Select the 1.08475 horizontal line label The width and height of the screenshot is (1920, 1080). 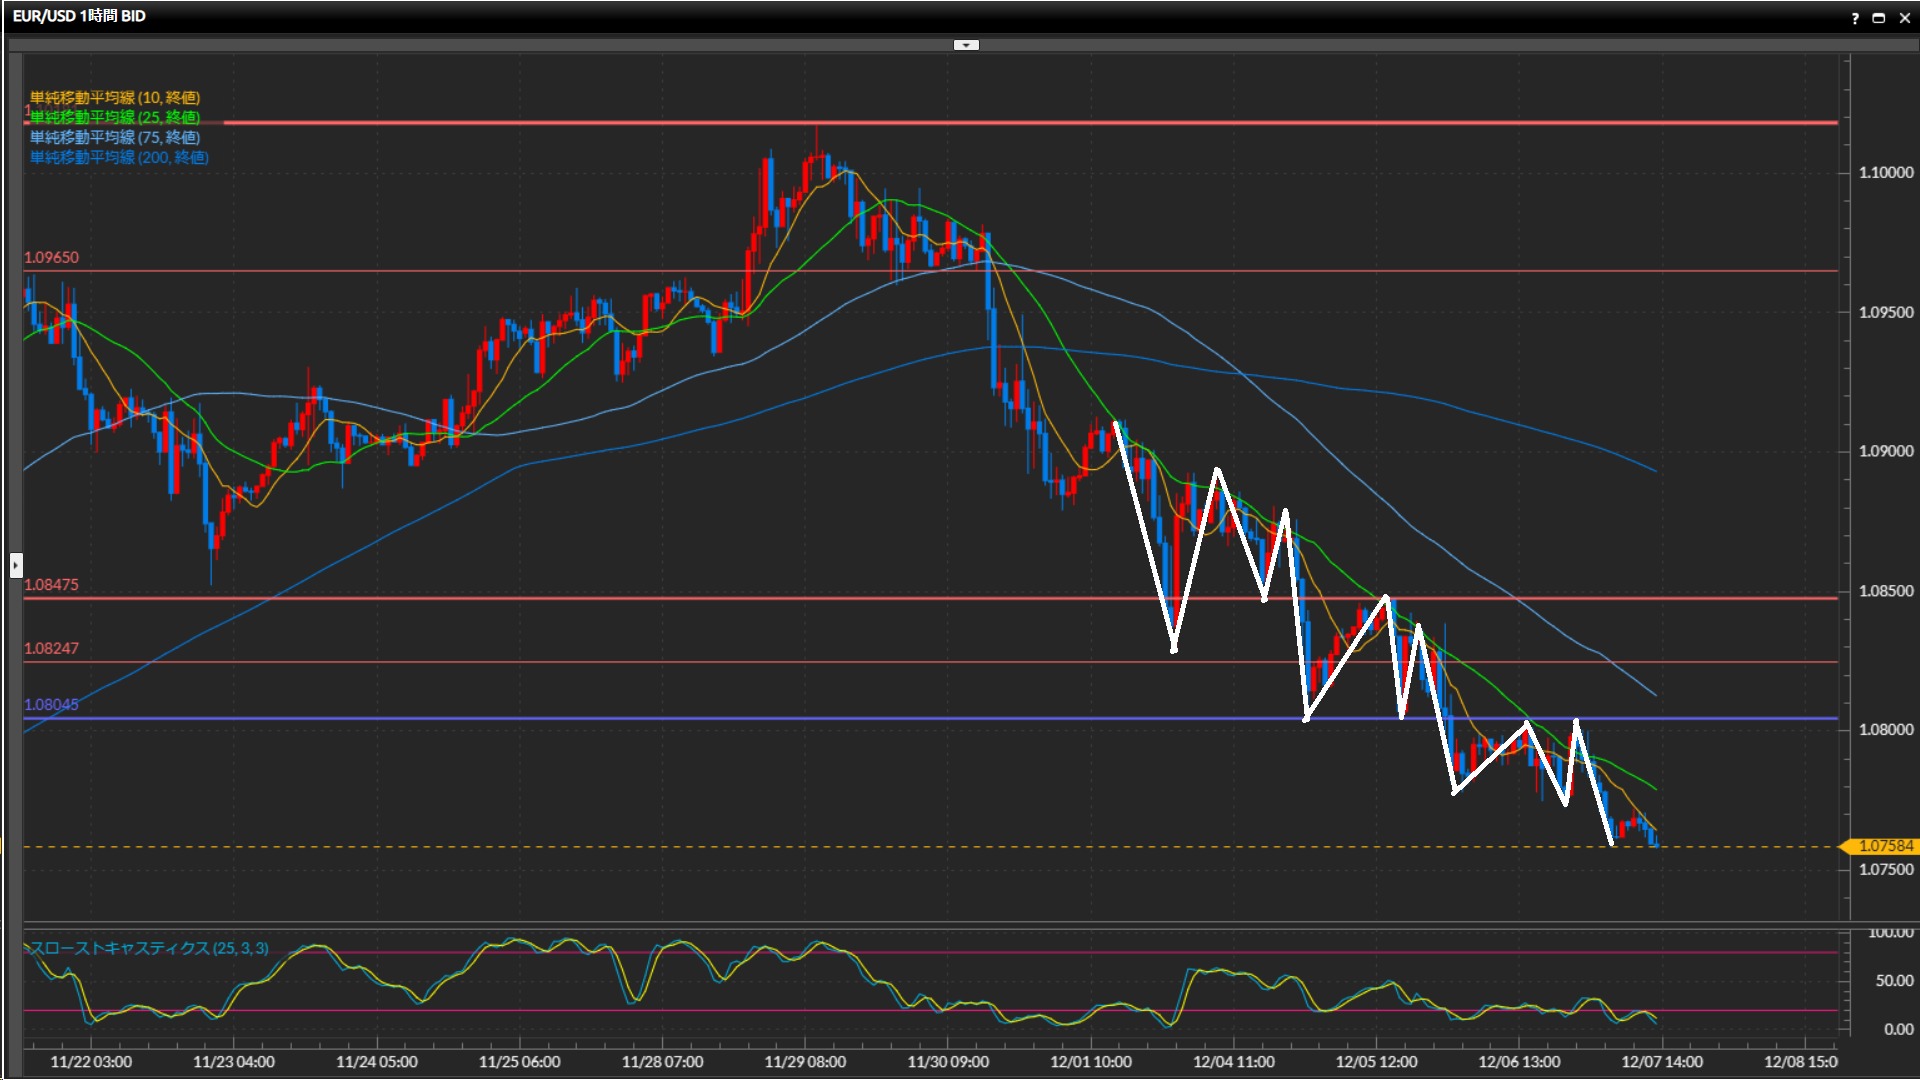[51, 584]
